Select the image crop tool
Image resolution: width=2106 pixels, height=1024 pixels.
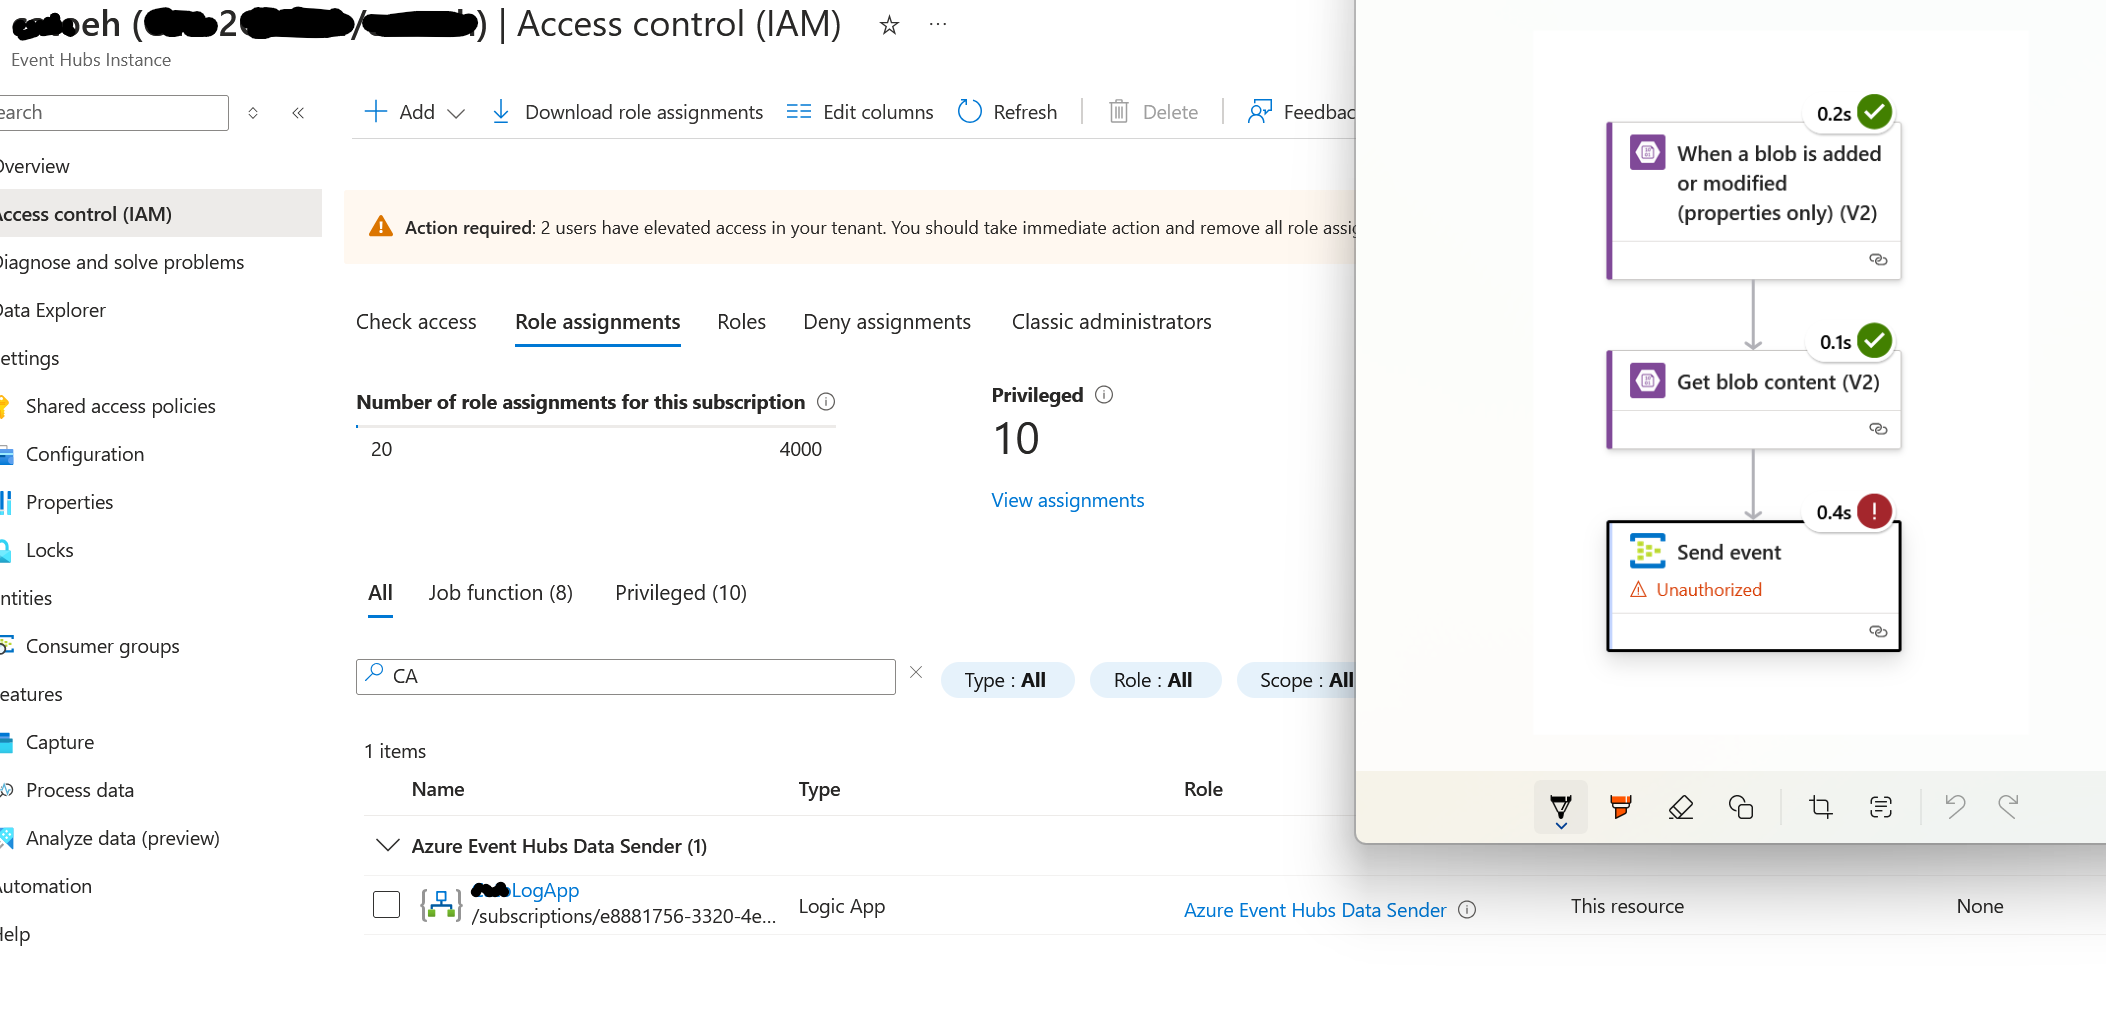[1821, 807]
